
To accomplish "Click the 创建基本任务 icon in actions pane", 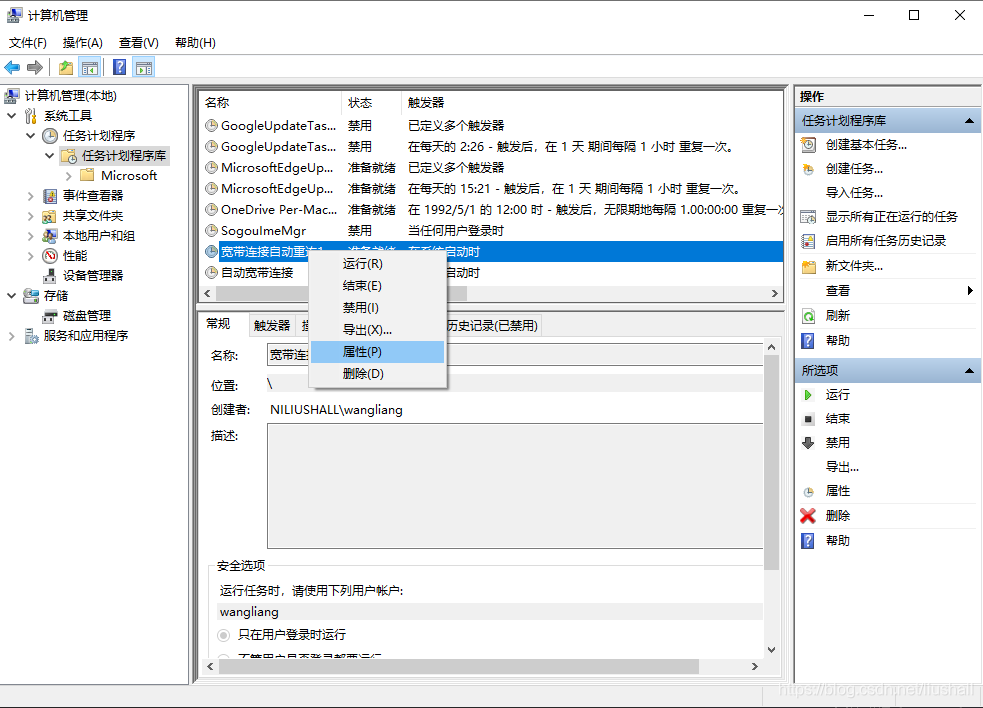I will (x=809, y=145).
